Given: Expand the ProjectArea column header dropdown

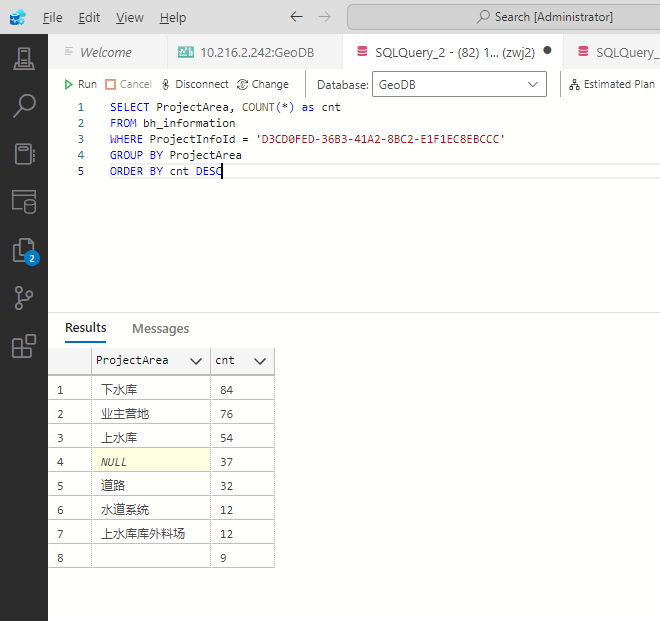Looking at the screenshot, I should (192, 361).
